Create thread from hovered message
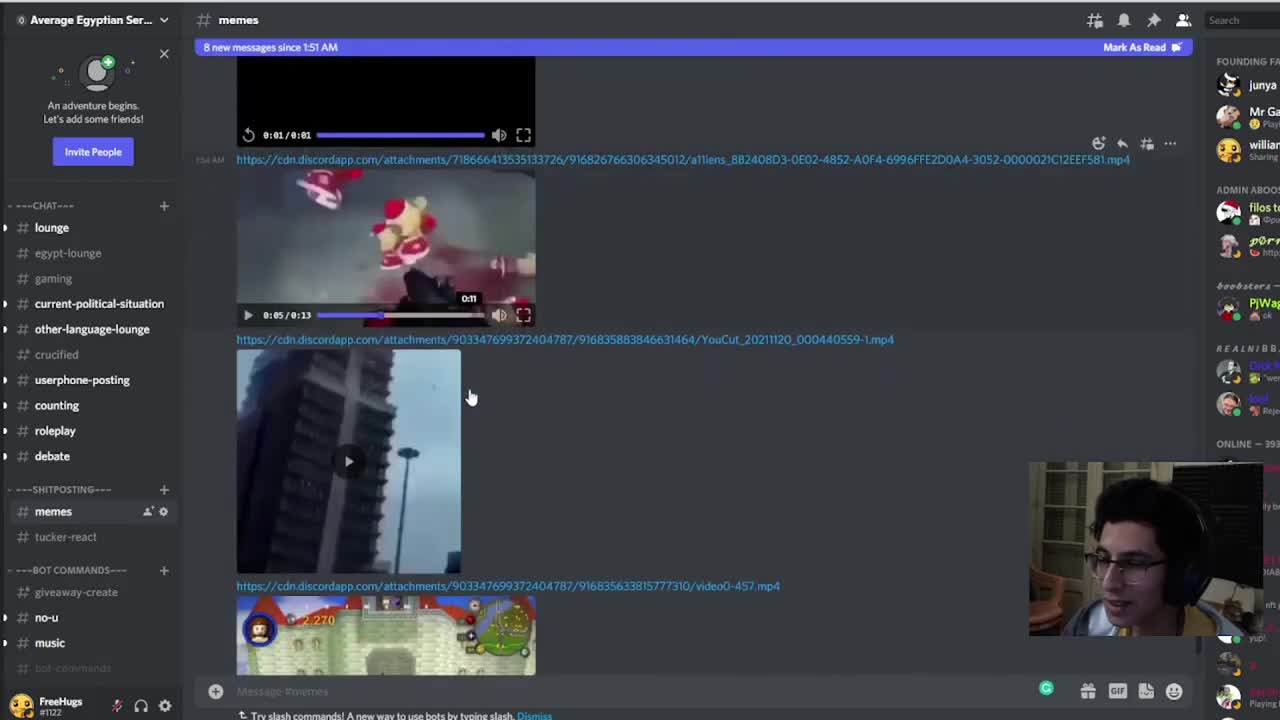This screenshot has width=1280, height=720. point(1147,144)
